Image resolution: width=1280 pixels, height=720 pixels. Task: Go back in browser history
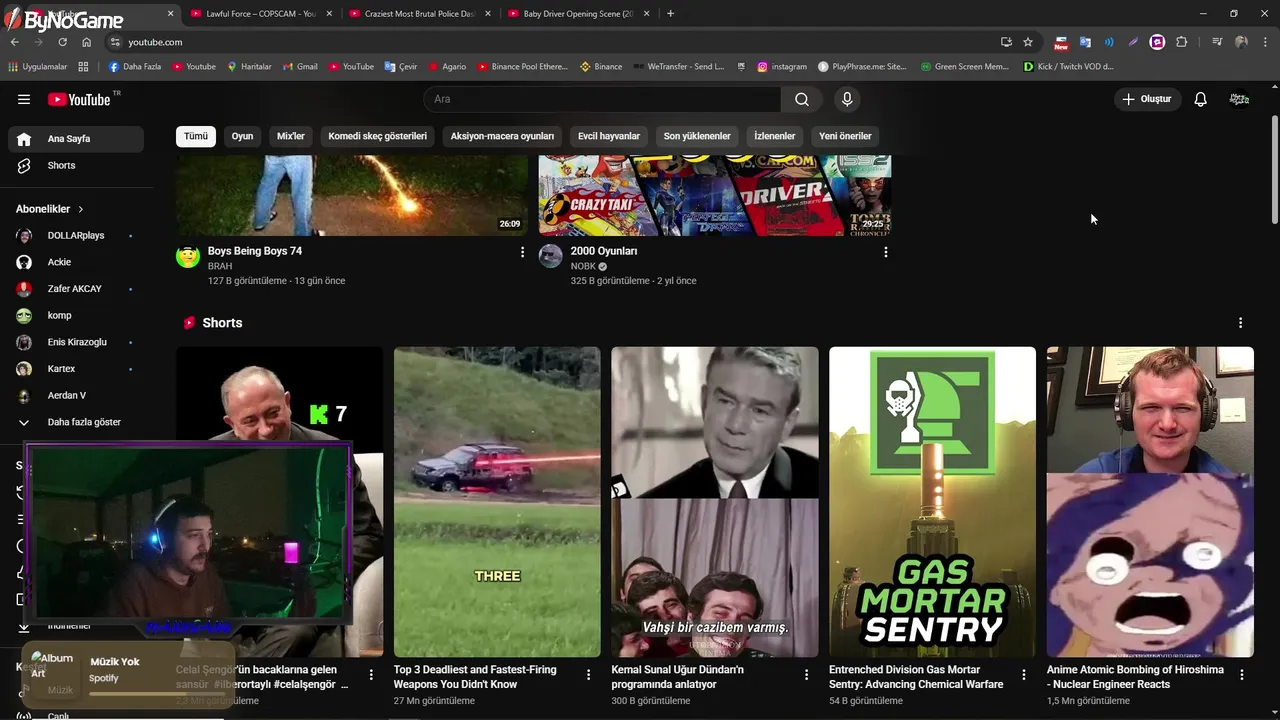pos(14,42)
